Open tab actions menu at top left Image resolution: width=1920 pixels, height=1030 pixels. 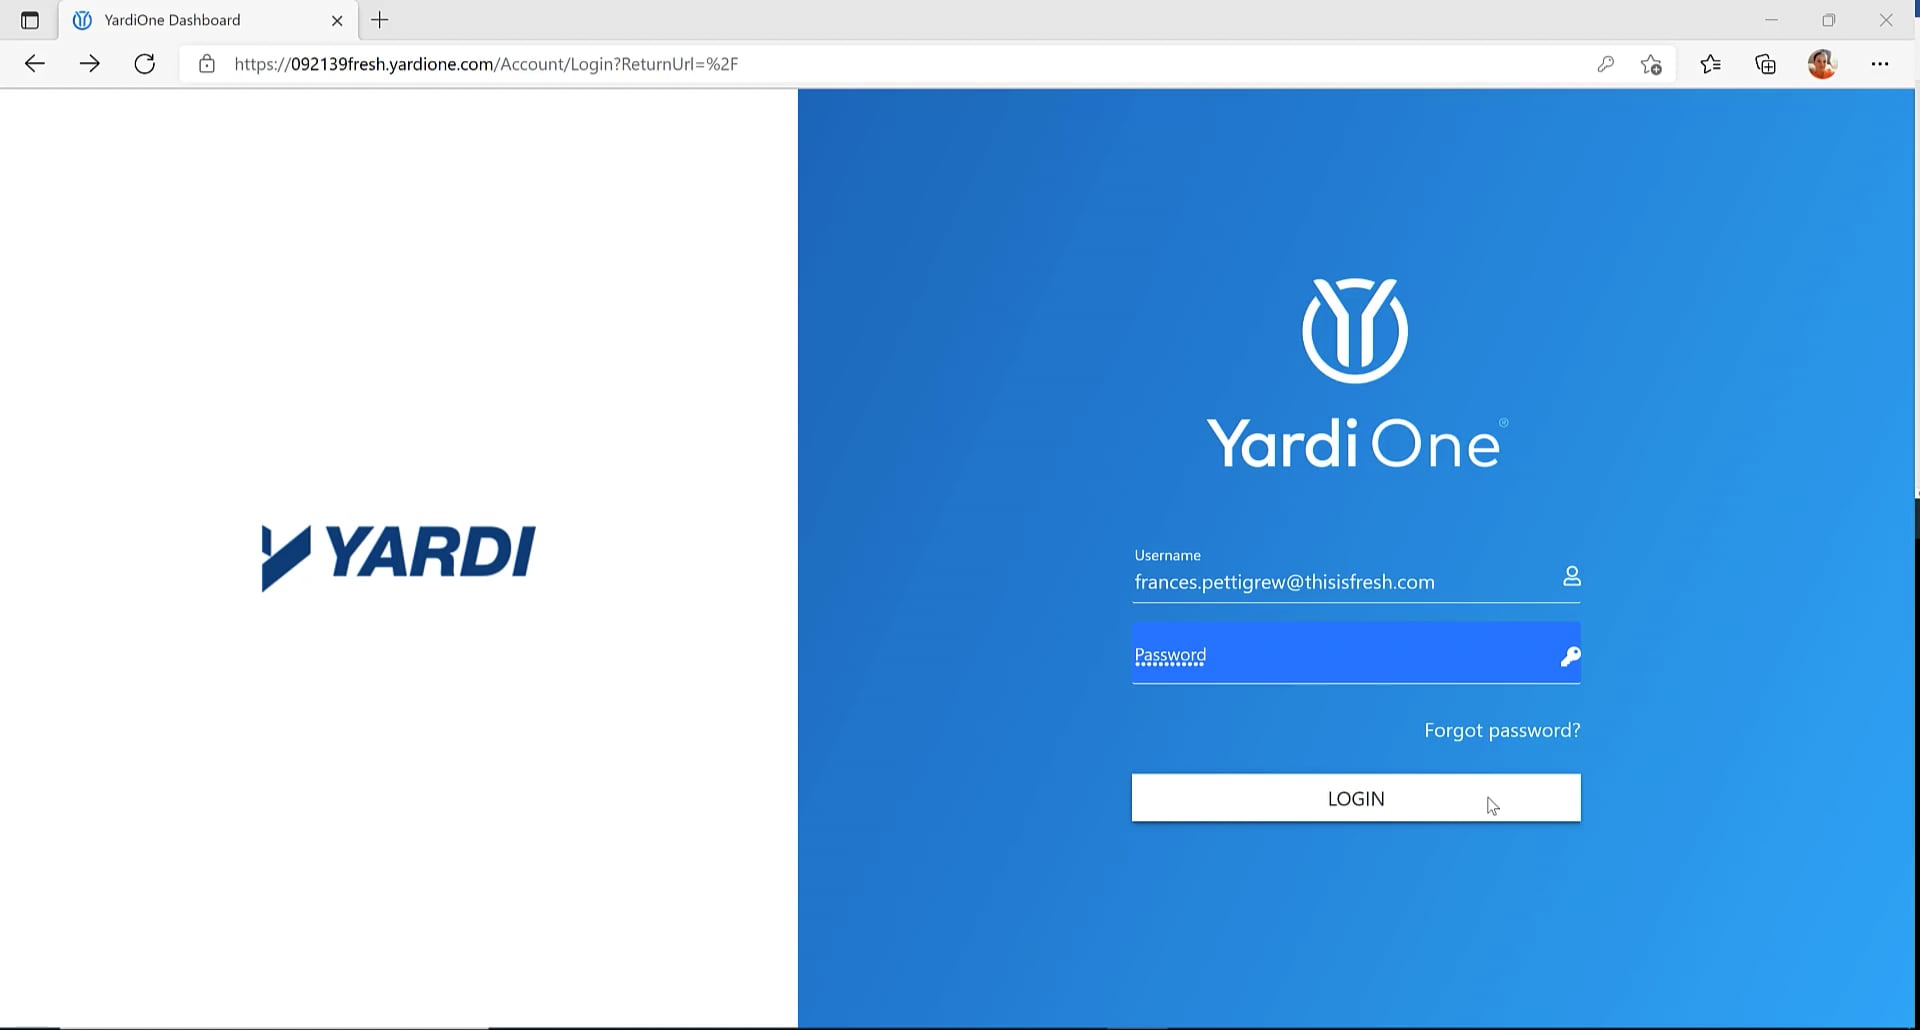pos(29,19)
